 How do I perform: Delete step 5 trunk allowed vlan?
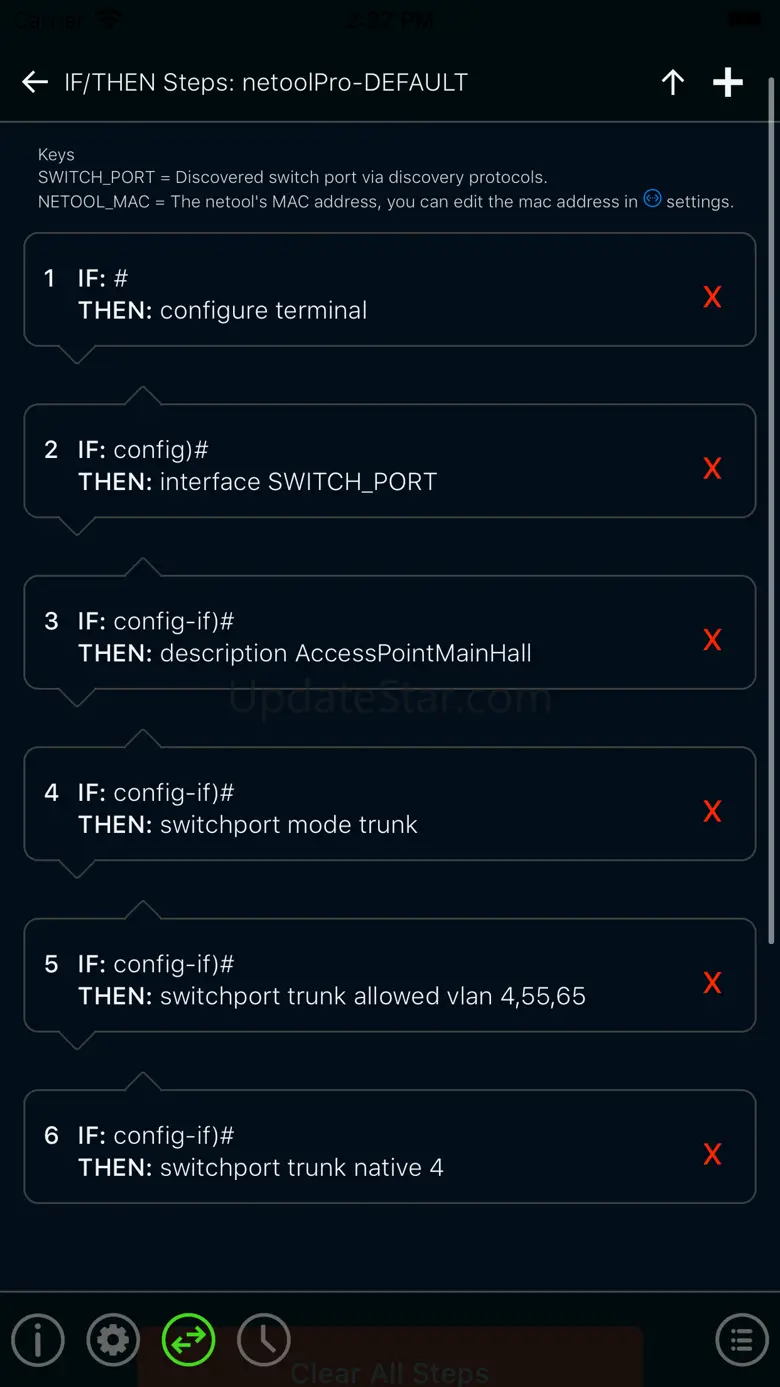[712, 983]
